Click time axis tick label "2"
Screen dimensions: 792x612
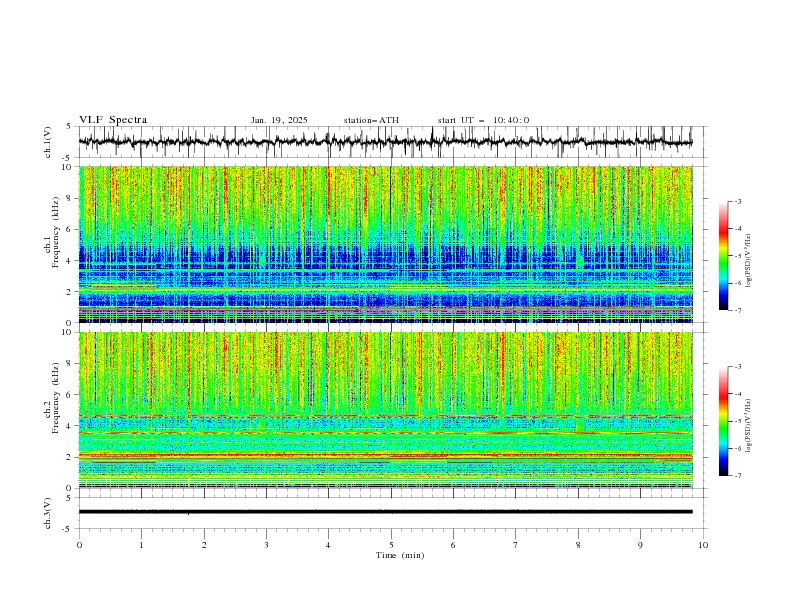204,545
